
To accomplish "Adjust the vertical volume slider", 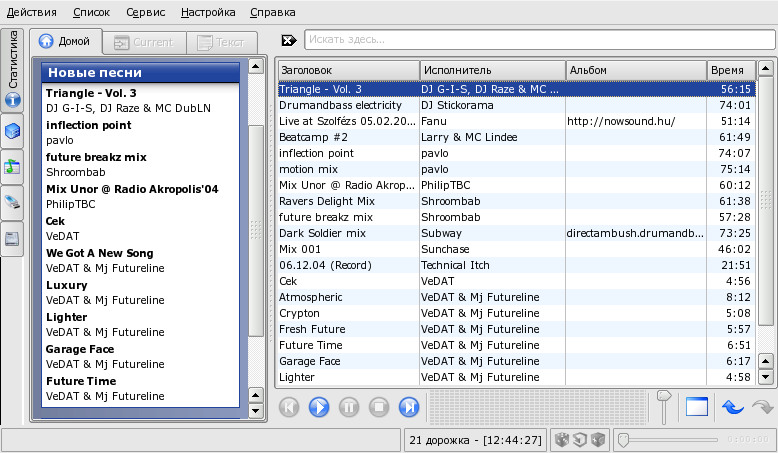I will tap(664, 407).
